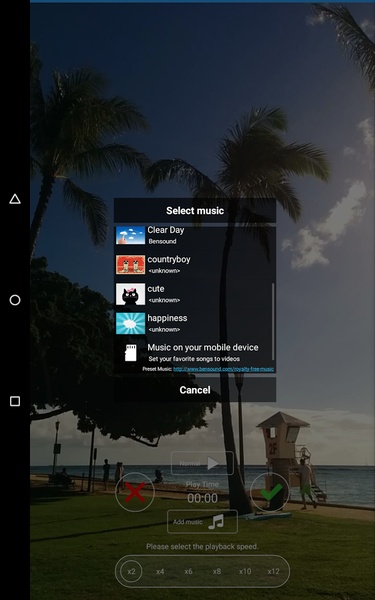This screenshot has height=600, width=375.
Task: Select the Clear Day song title
Action: [166, 230]
